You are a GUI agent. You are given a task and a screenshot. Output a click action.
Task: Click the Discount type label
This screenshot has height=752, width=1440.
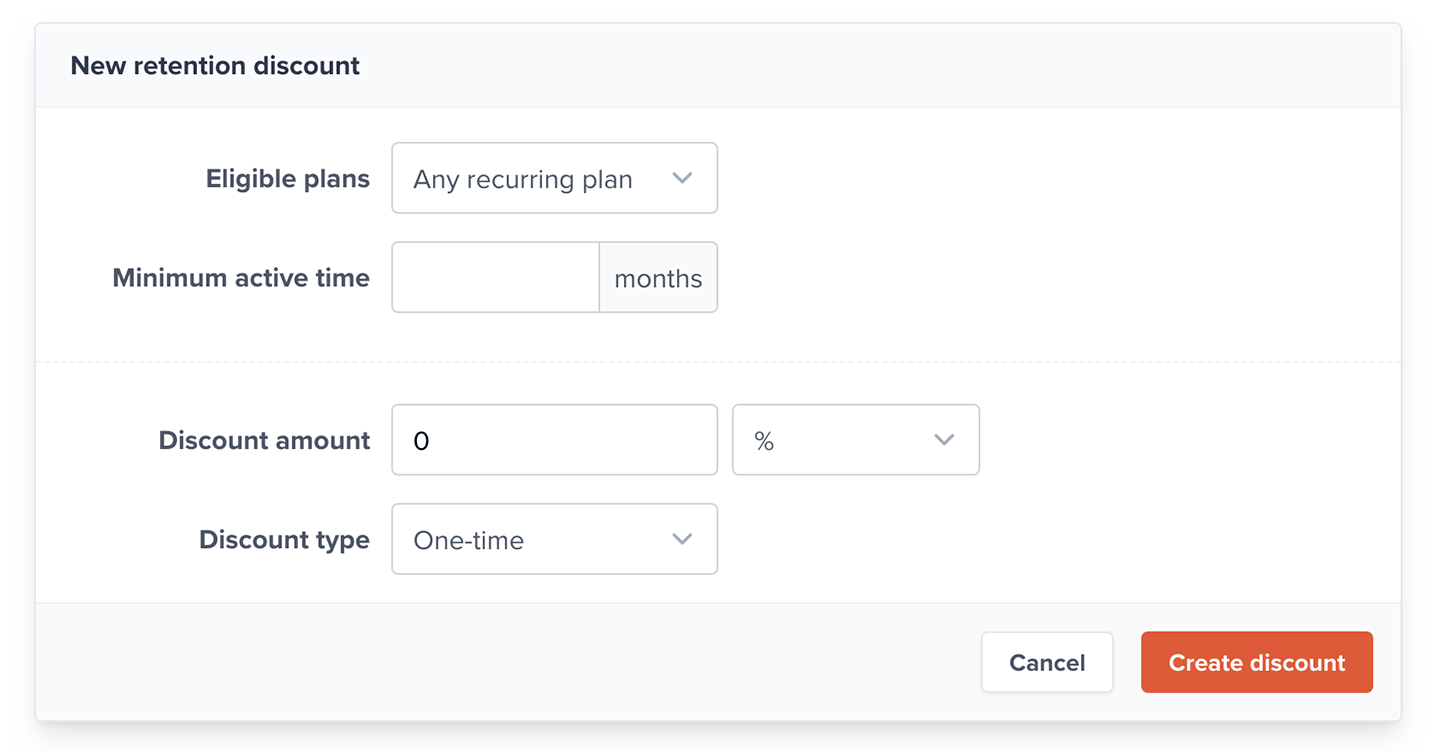pos(284,540)
